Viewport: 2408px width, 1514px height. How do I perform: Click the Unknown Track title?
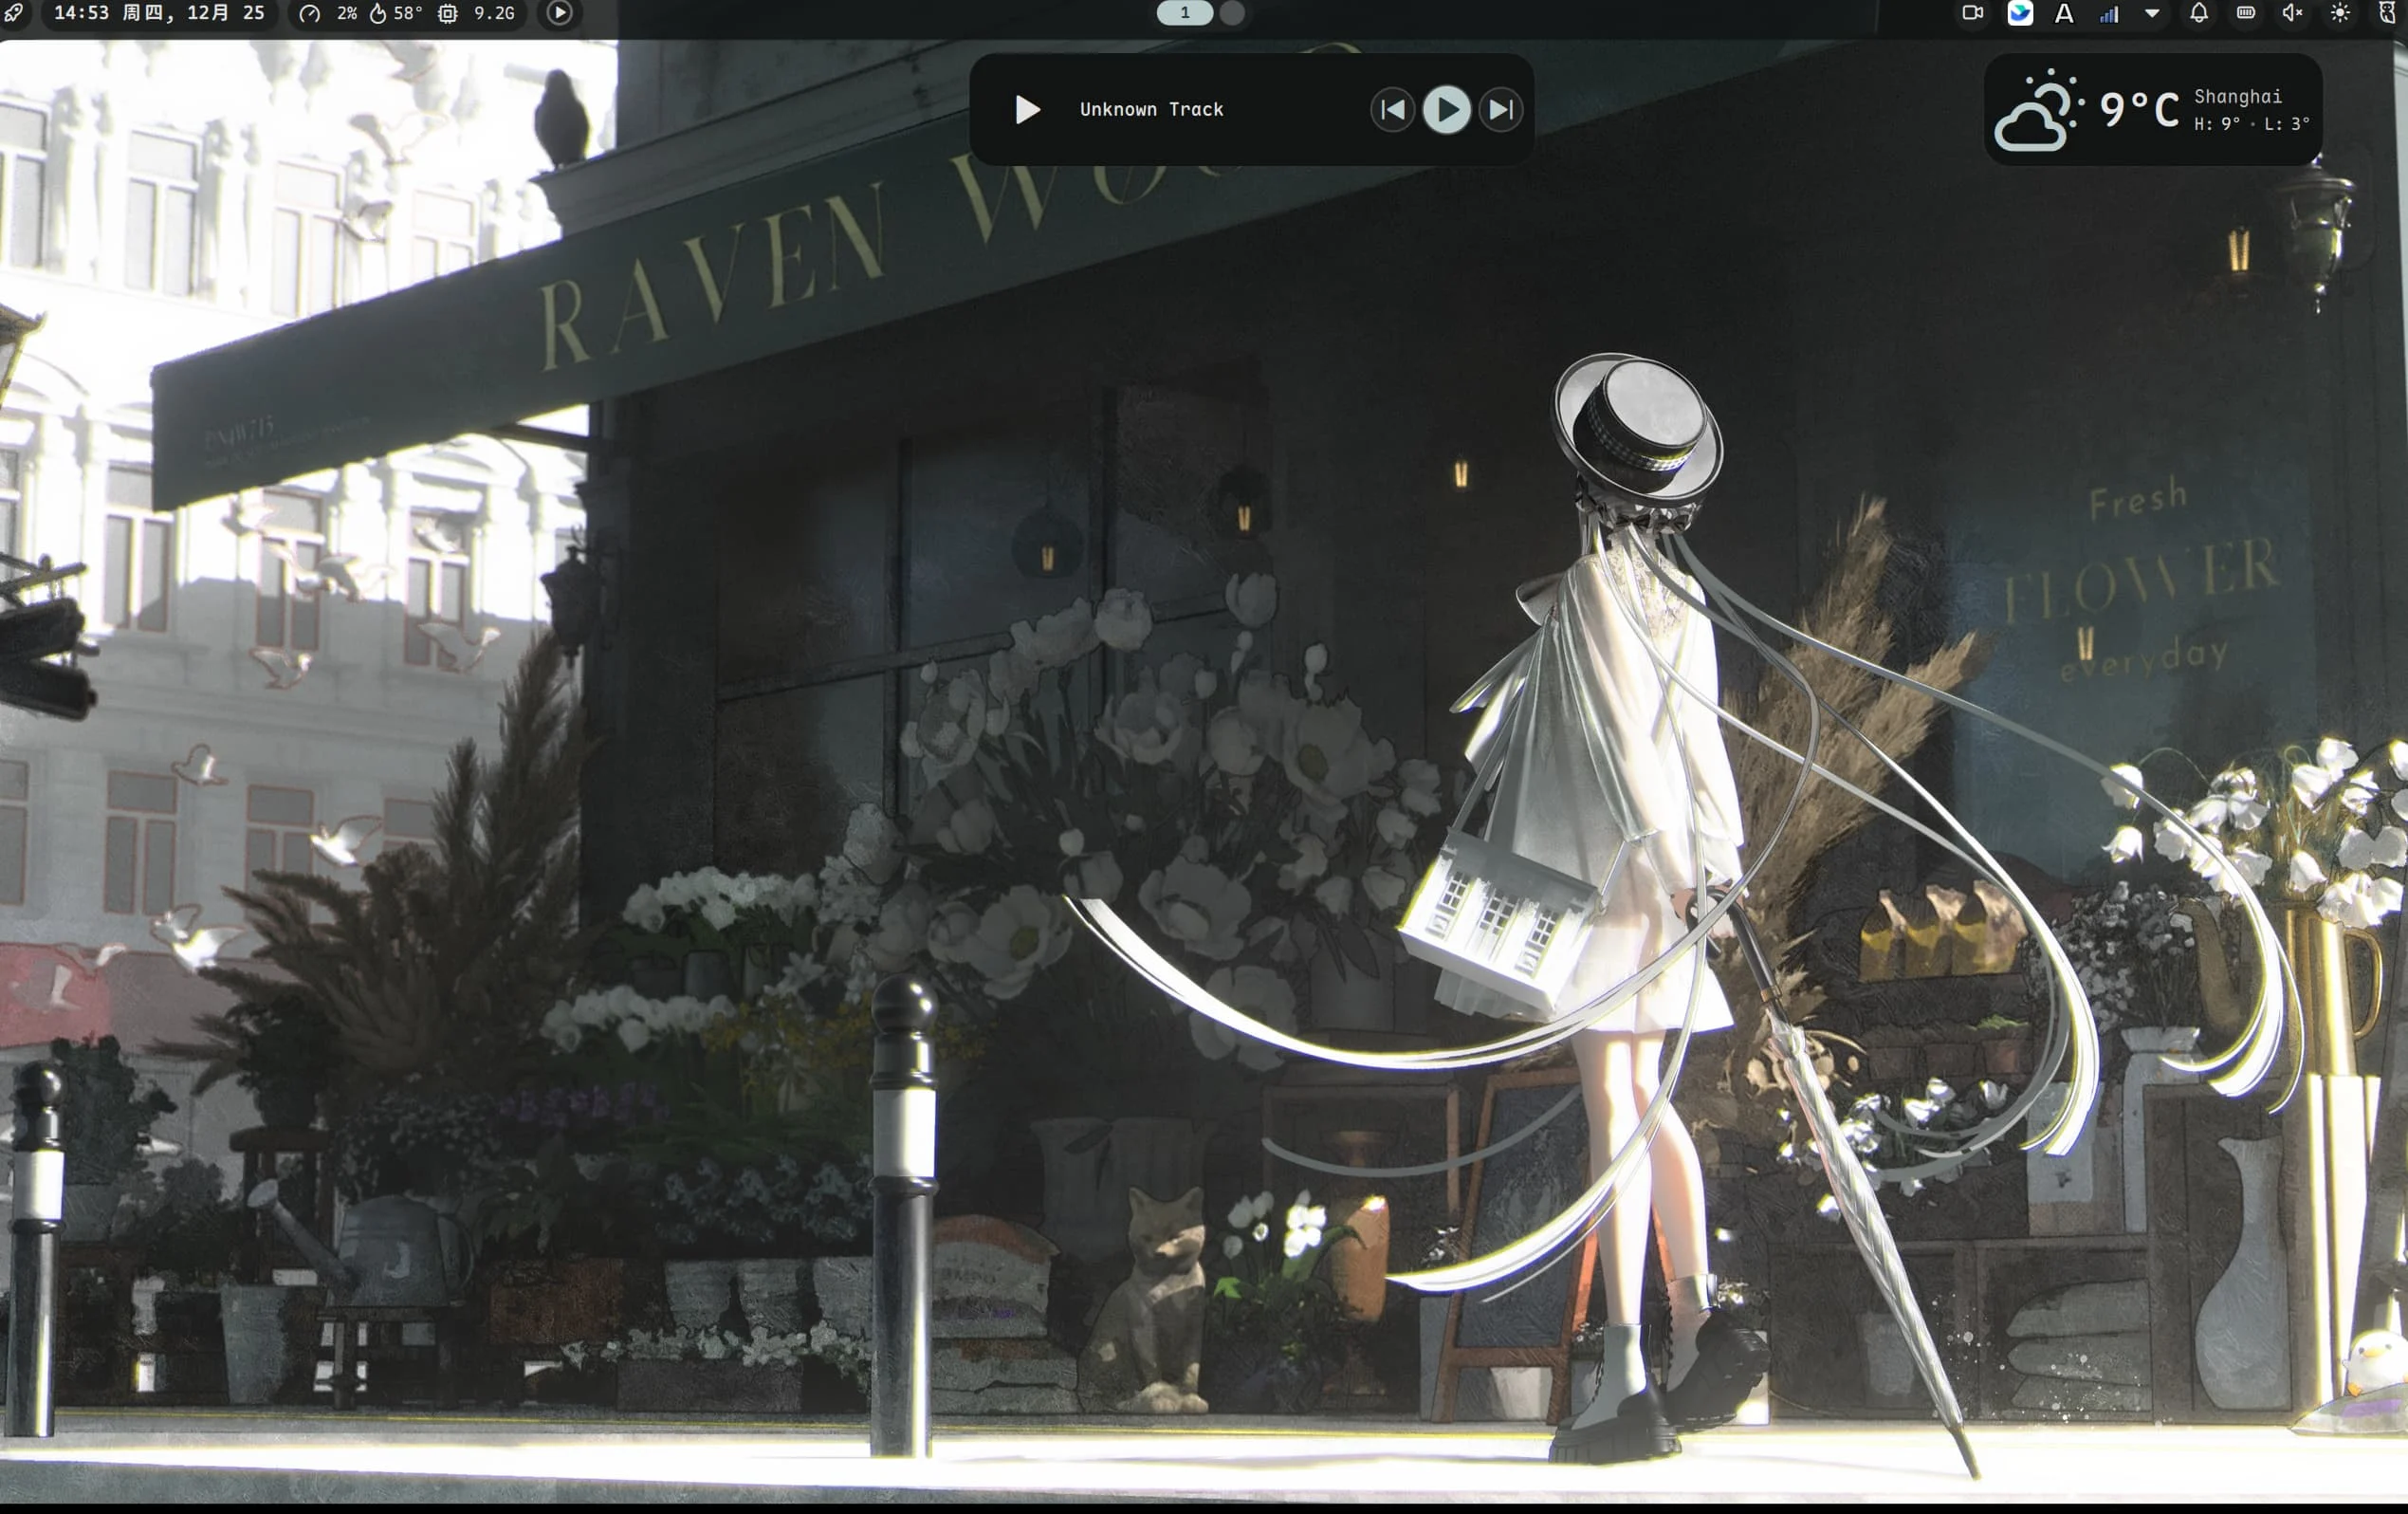coord(1151,110)
